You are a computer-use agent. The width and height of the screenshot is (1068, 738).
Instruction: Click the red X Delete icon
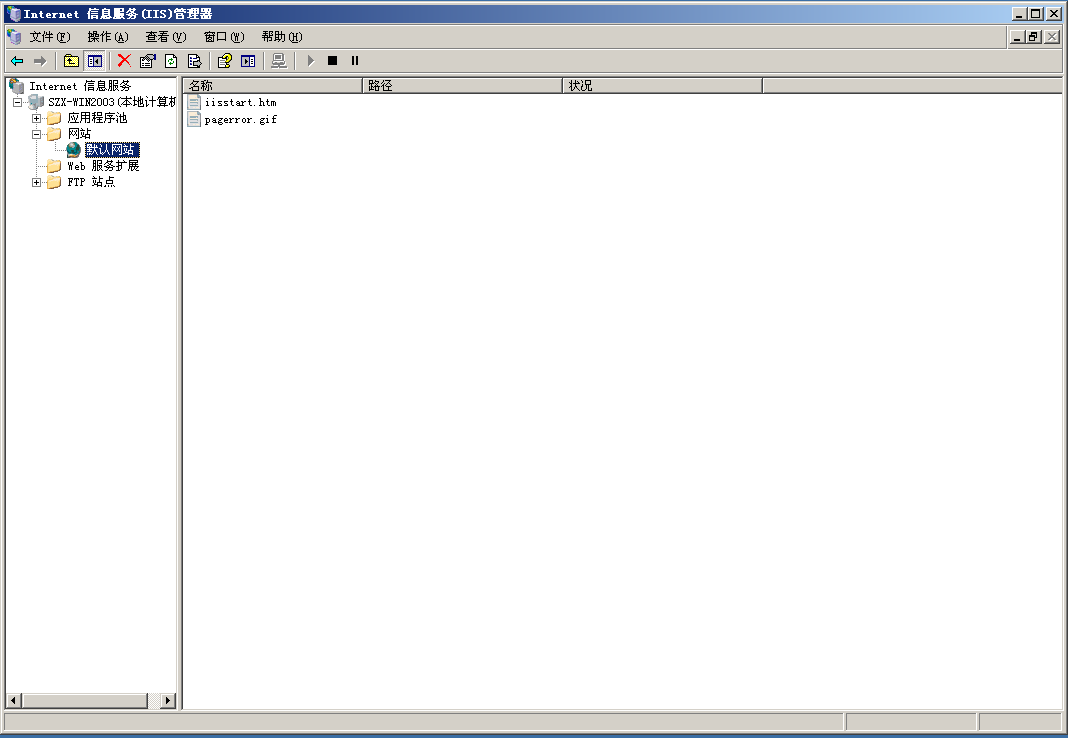(x=124, y=61)
